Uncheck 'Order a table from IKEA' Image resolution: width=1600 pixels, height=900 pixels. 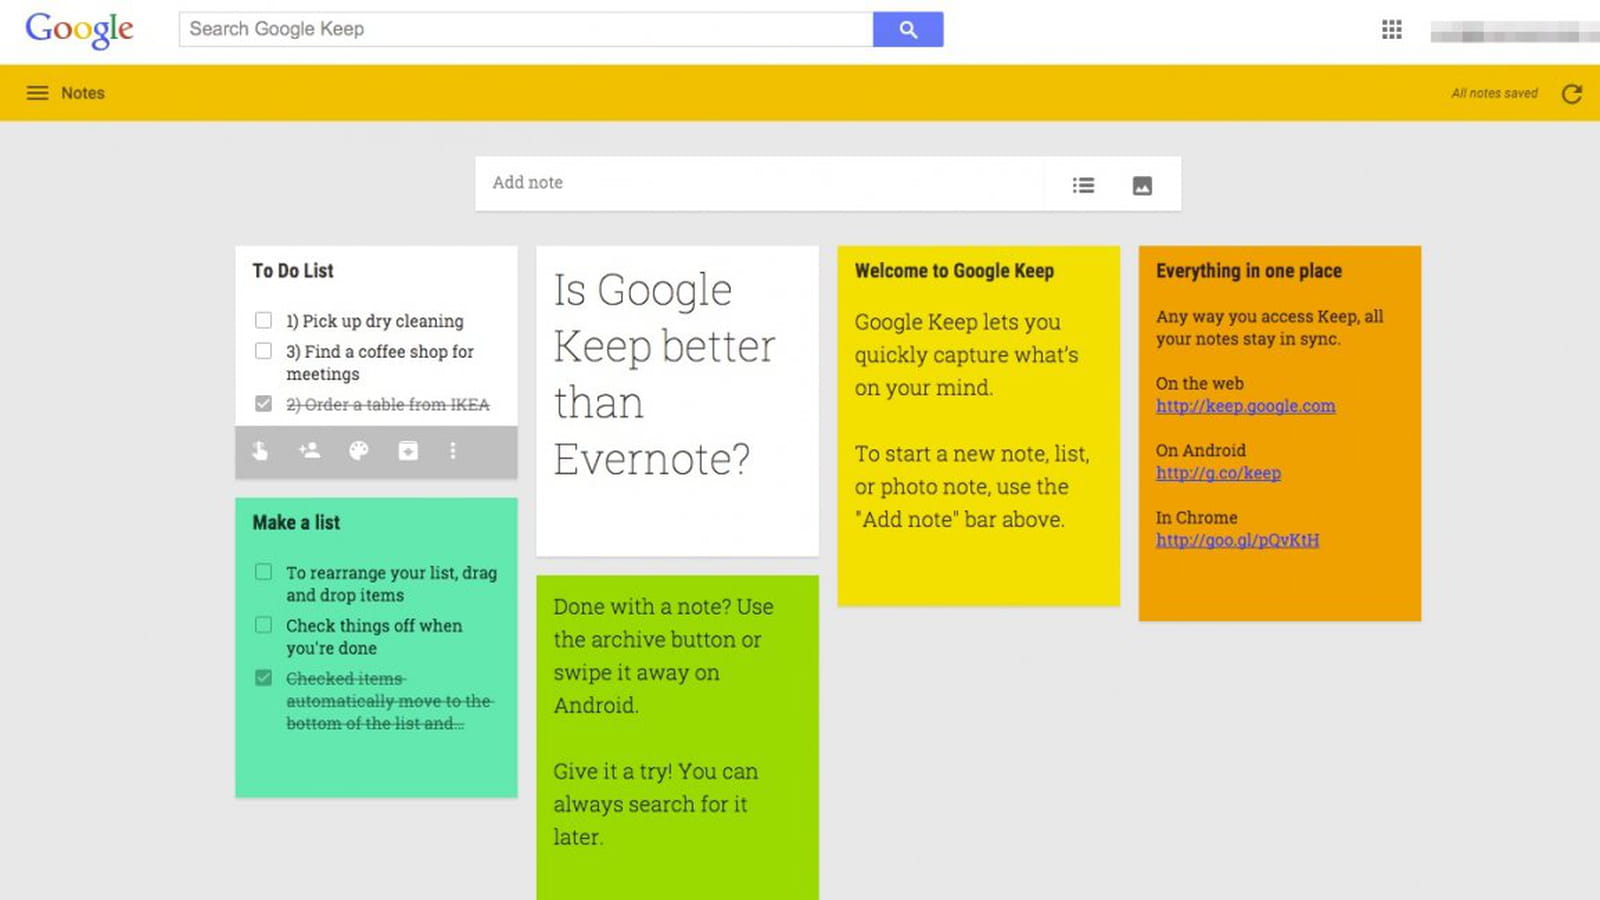pos(263,404)
